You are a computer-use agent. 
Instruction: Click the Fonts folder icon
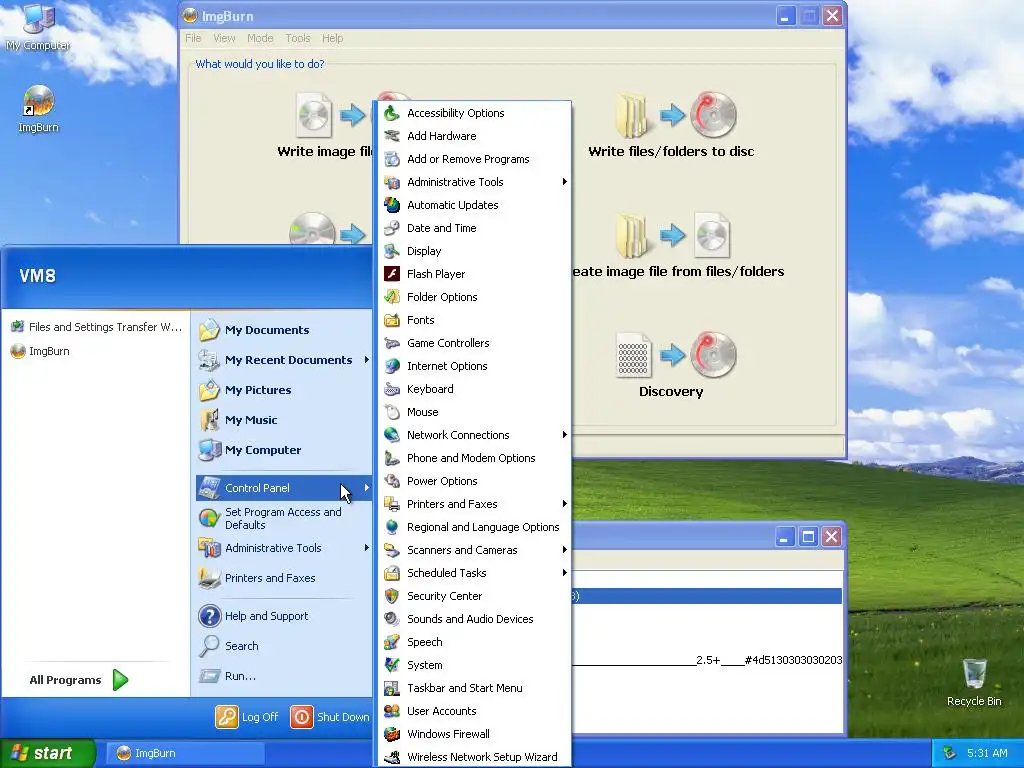[x=392, y=320]
